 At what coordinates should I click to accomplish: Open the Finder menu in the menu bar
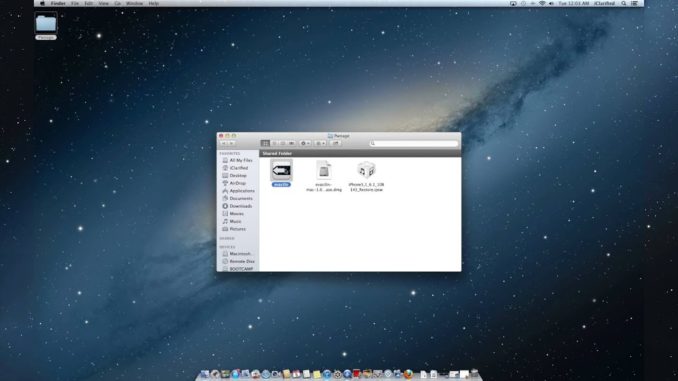(58, 3)
